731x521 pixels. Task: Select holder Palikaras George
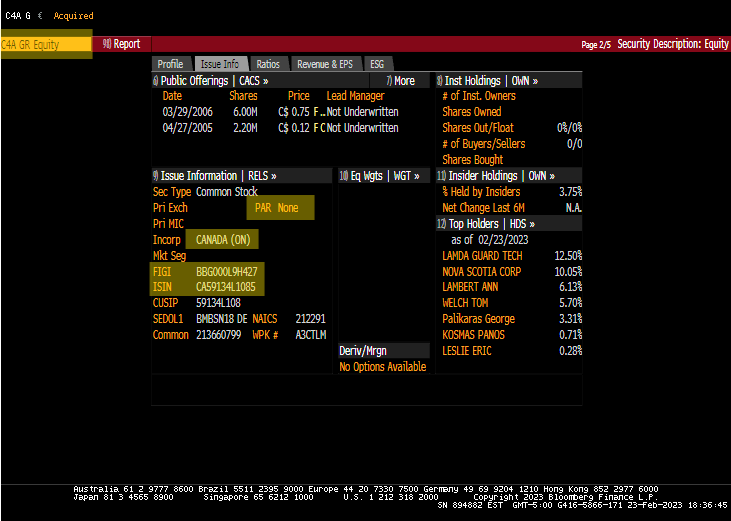(478, 319)
